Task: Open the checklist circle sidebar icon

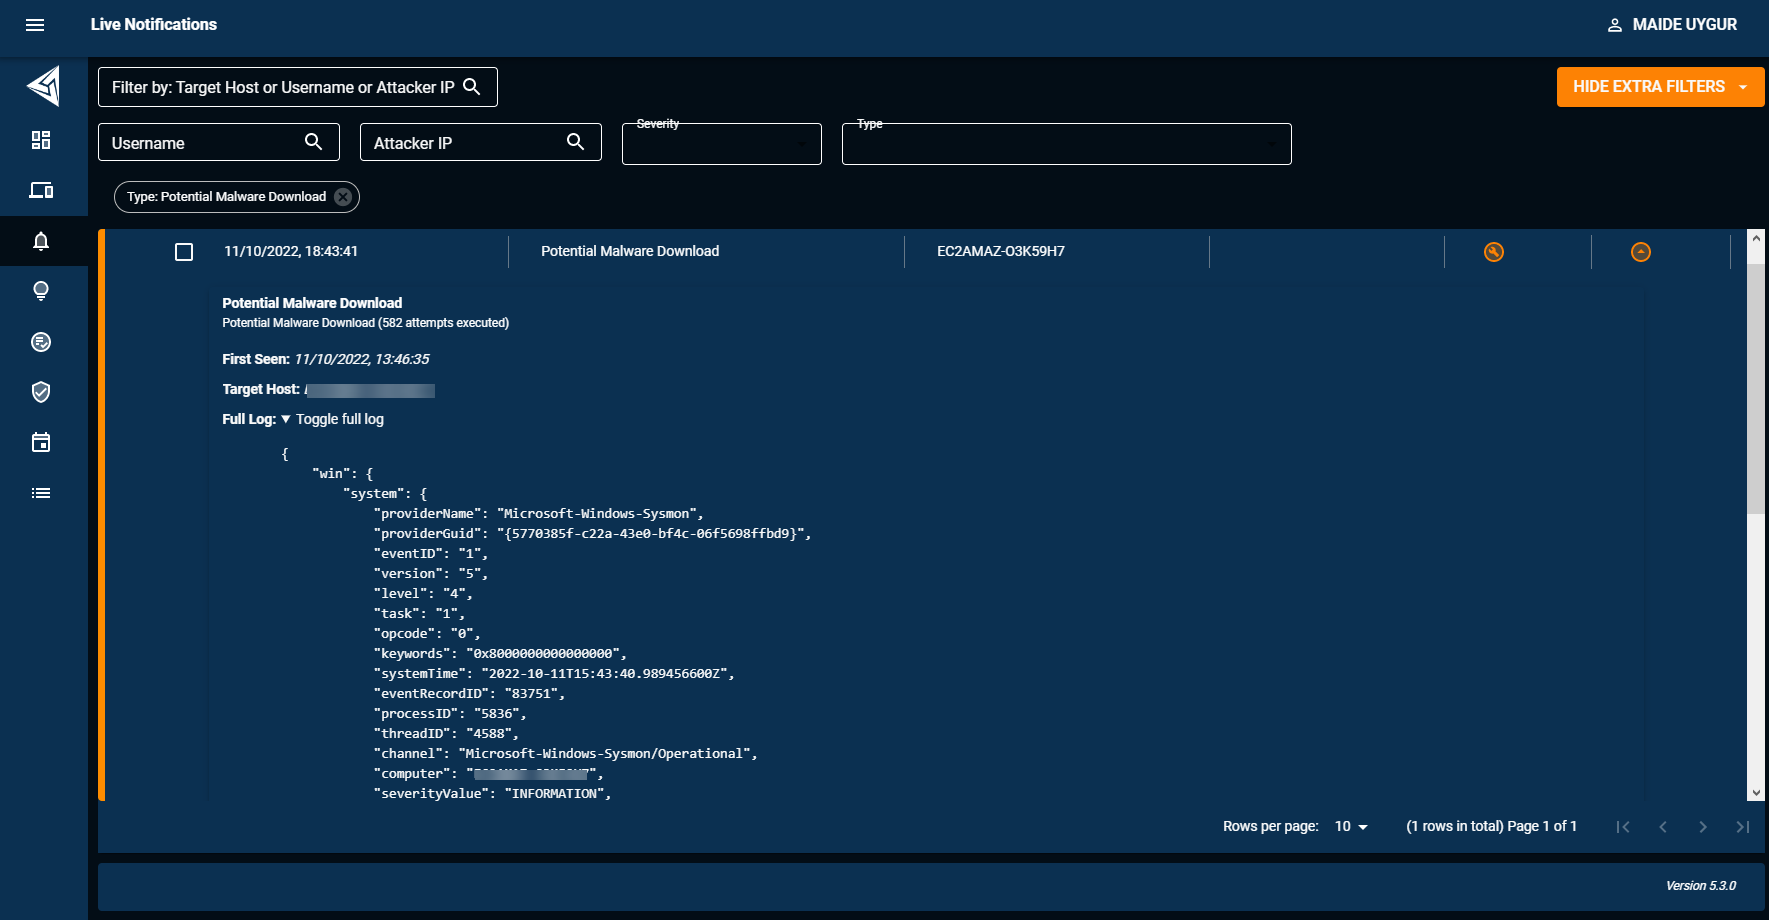Action: (x=41, y=342)
